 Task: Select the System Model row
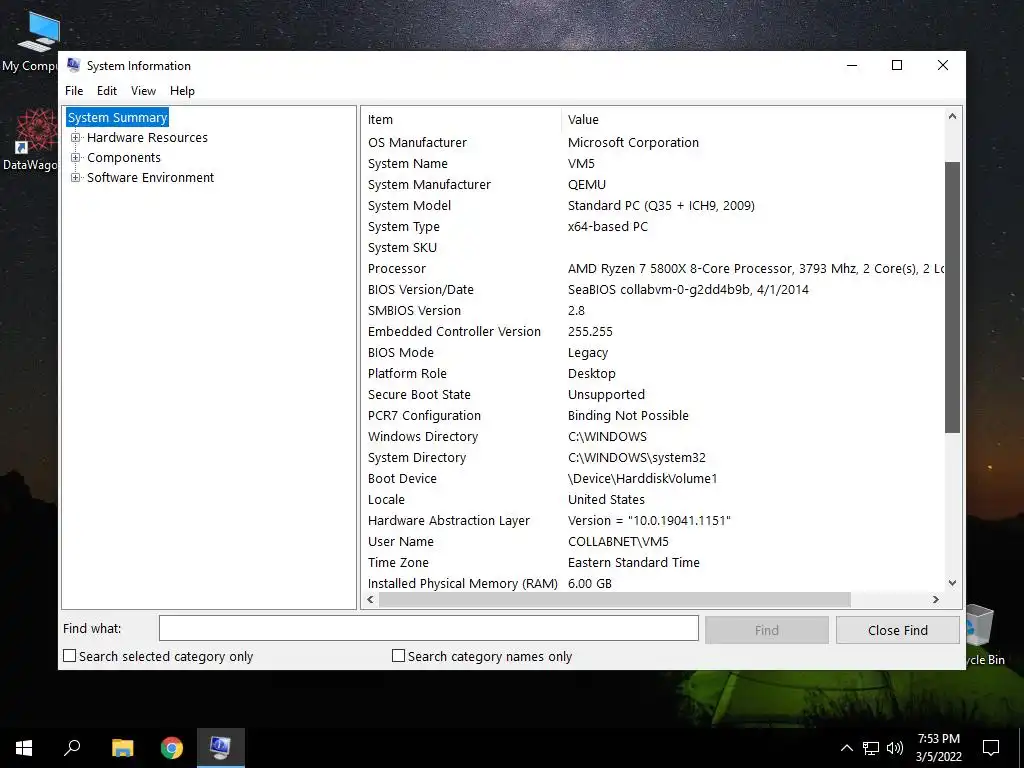(x=654, y=205)
